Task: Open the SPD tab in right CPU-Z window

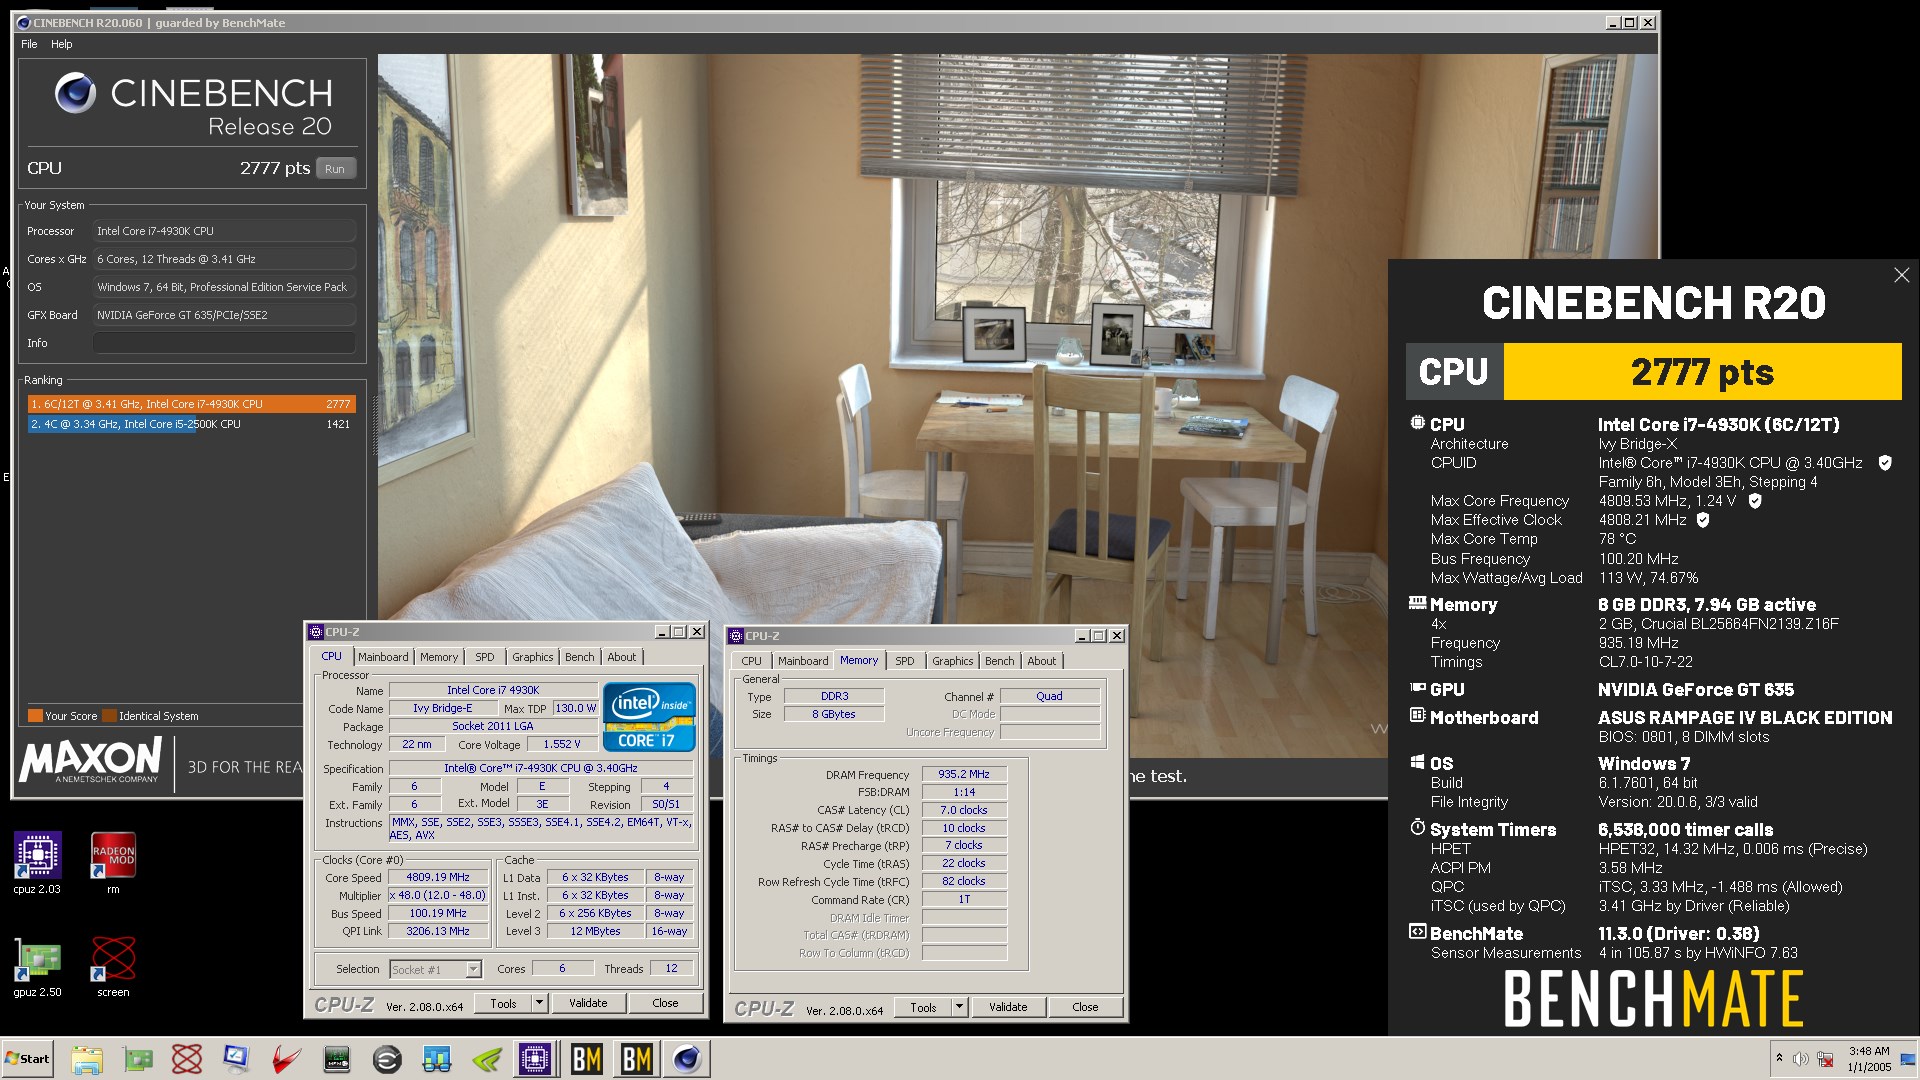Action: pyautogui.click(x=905, y=661)
